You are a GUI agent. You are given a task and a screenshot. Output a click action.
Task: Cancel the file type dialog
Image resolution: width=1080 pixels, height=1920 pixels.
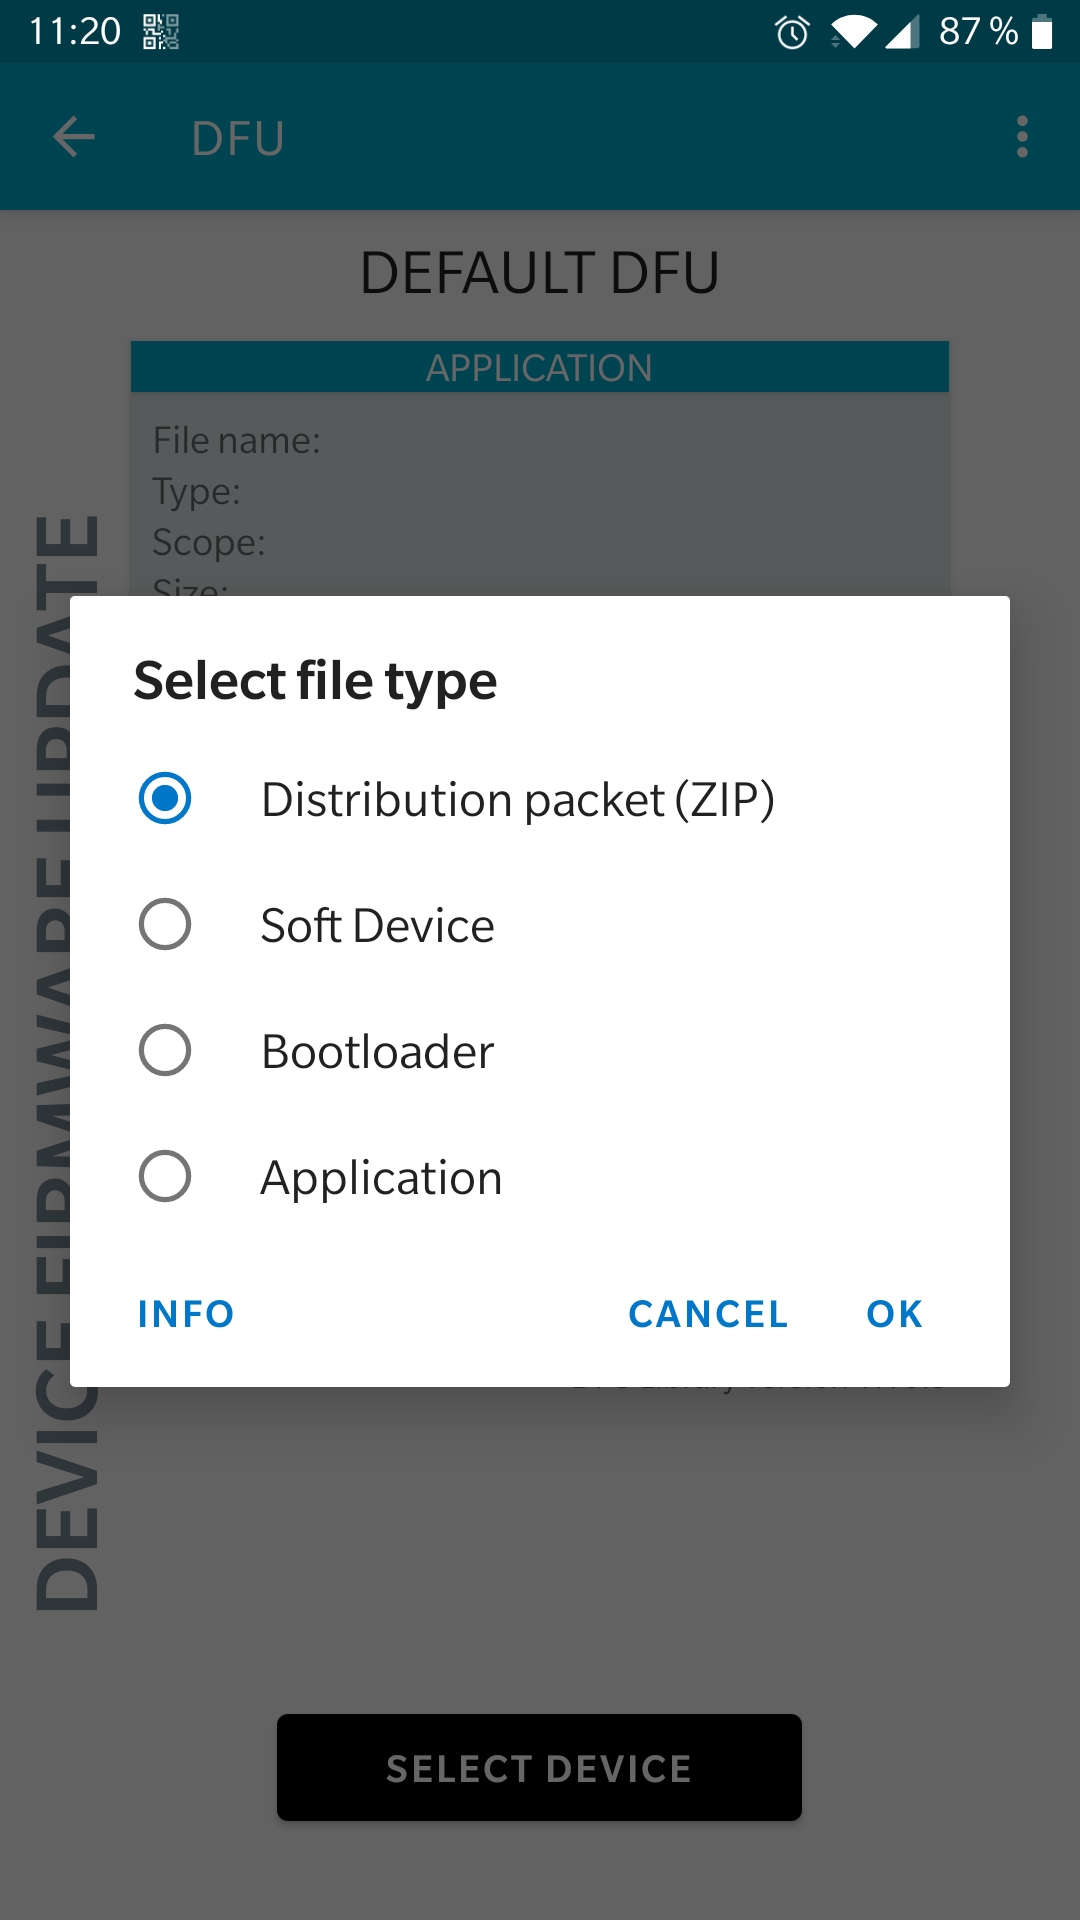tap(708, 1314)
